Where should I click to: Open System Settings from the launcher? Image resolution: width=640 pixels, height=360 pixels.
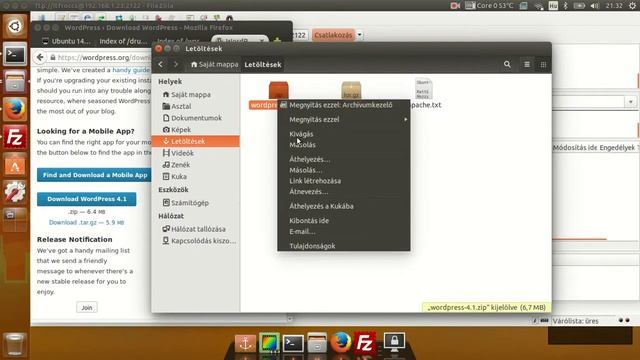(15, 191)
